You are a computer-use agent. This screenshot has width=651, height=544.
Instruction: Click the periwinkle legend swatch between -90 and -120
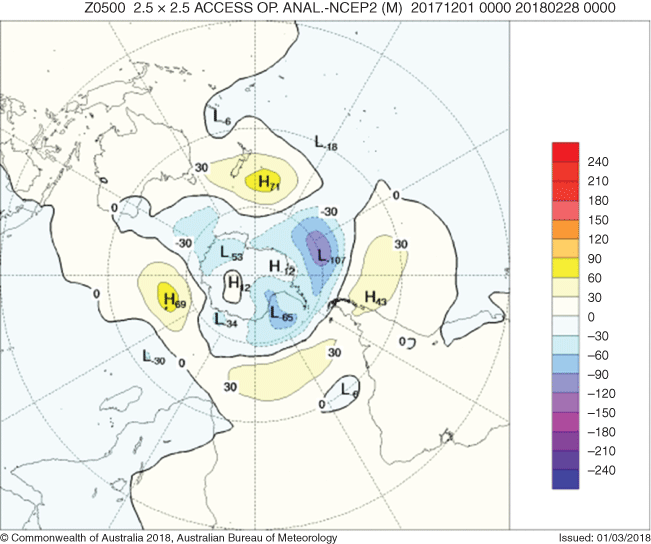pos(565,383)
